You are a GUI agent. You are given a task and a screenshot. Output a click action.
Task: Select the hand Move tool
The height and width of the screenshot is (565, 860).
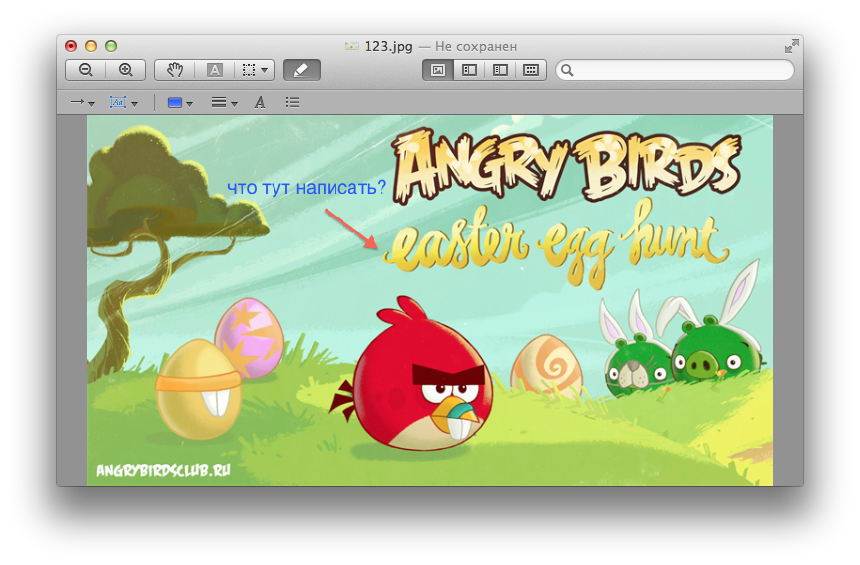[x=175, y=70]
